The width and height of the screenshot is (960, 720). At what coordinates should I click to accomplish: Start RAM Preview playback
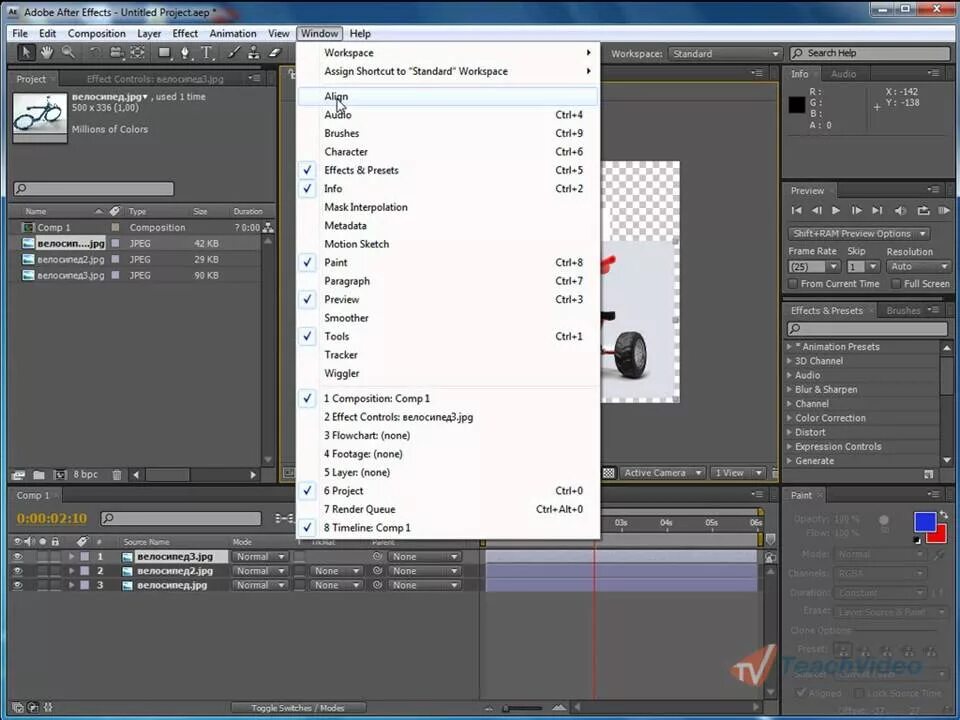(x=943, y=211)
